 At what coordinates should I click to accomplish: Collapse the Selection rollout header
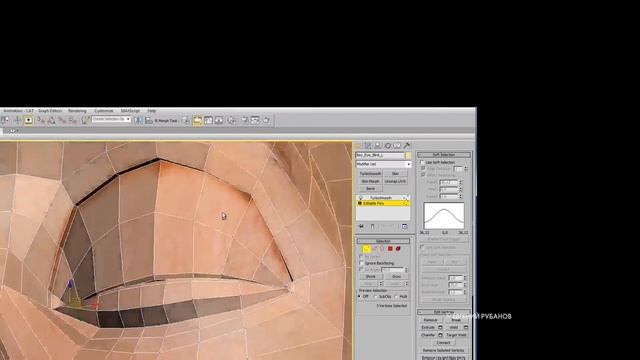click(x=383, y=241)
